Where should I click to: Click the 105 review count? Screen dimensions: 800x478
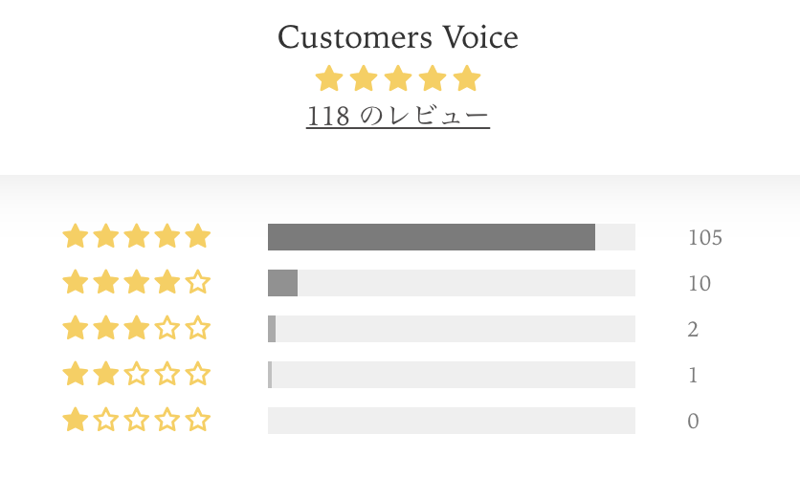click(x=705, y=238)
